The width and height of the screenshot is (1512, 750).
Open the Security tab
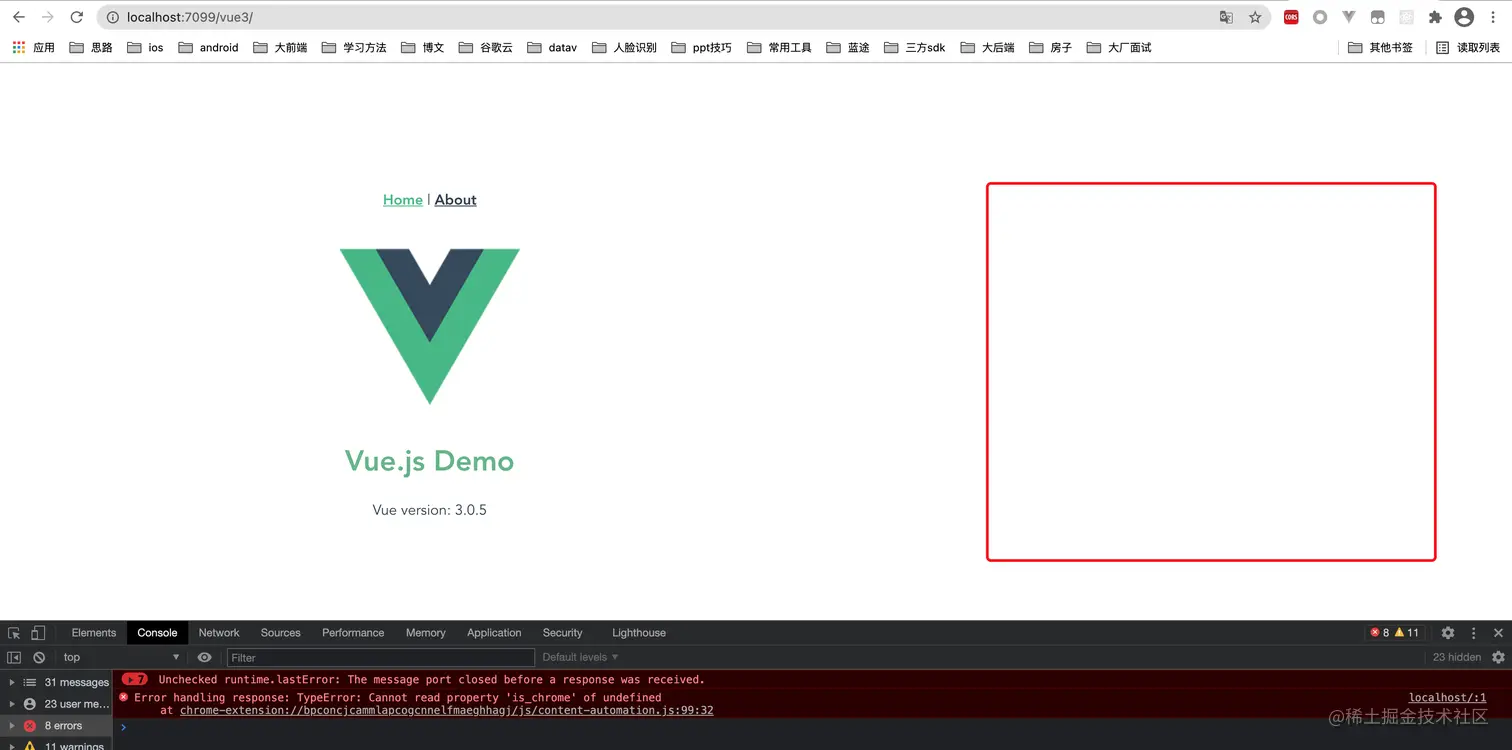coord(563,633)
